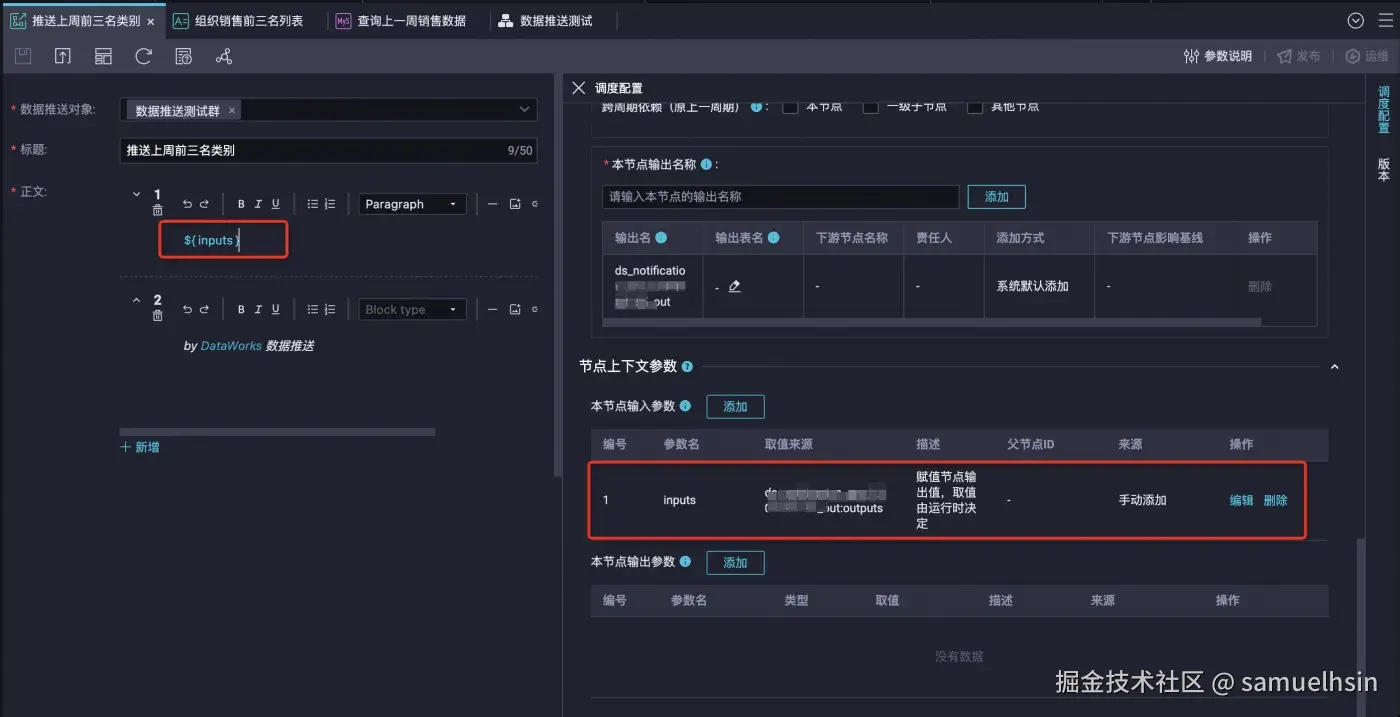
Task: Check the 其他节点 checkbox
Action: tap(974, 106)
